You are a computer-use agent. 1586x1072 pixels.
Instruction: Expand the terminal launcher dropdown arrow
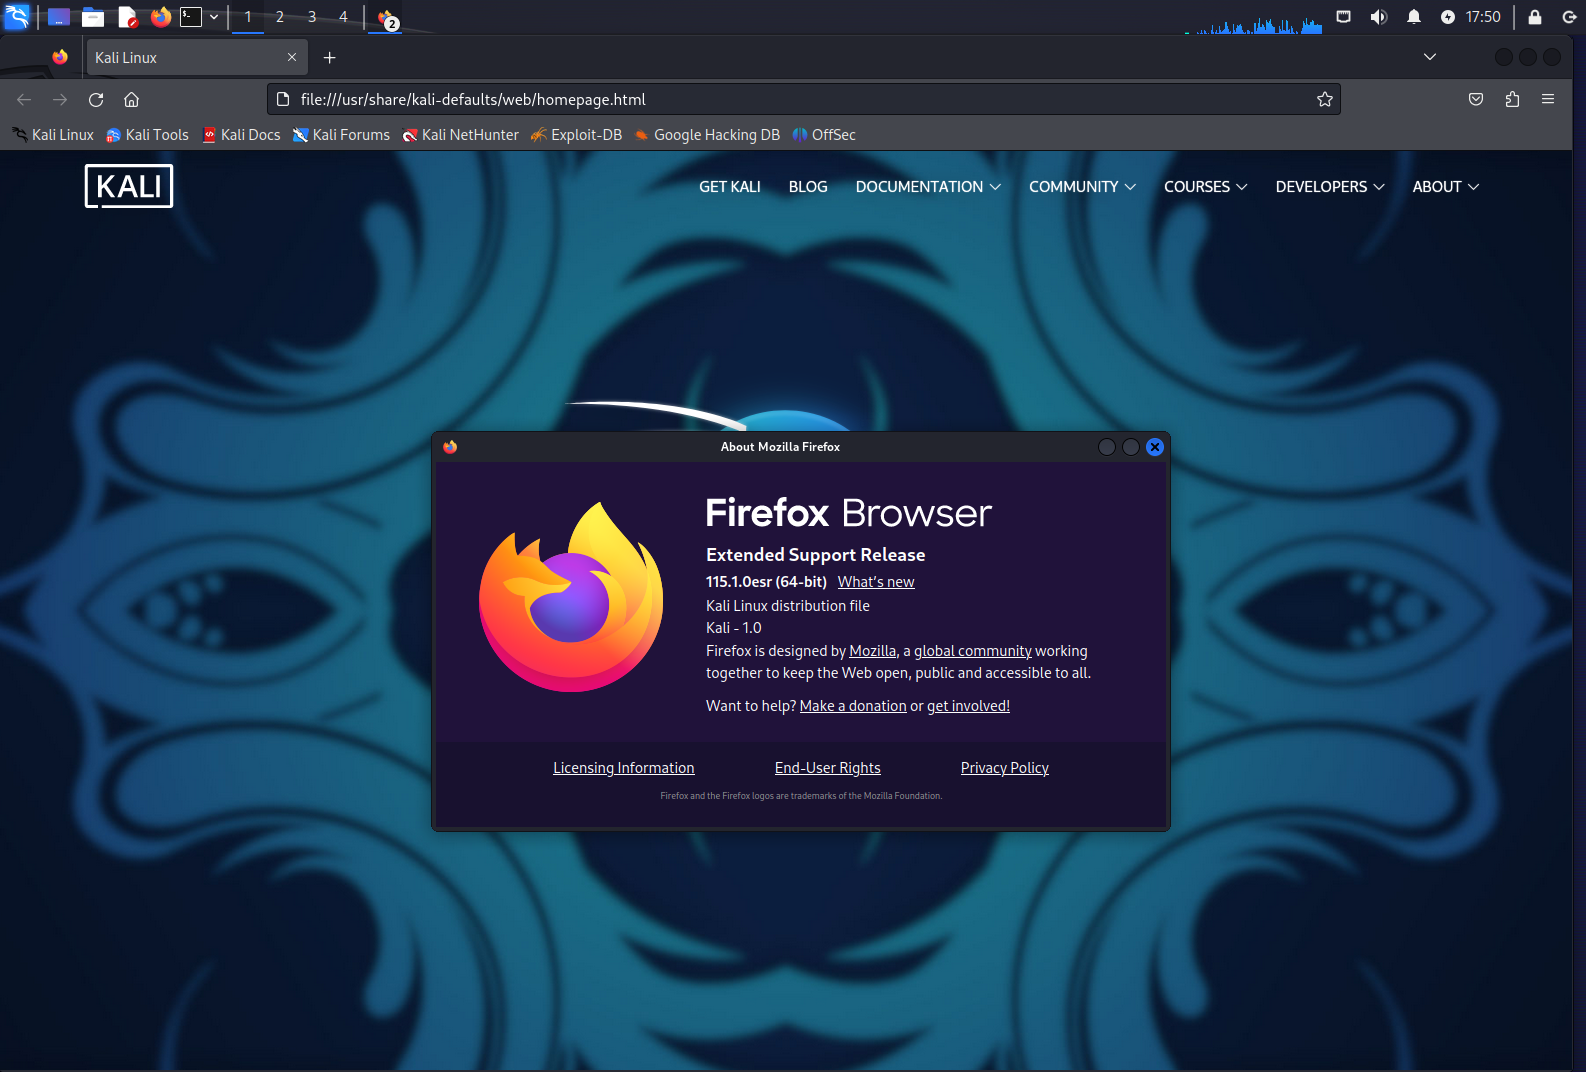tap(214, 17)
